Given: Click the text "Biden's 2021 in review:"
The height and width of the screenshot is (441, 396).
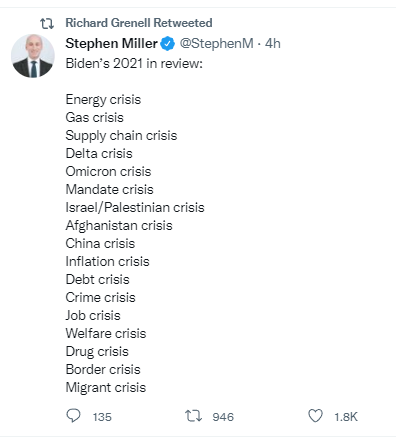Looking at the screenshot, I should click(134, 63).
